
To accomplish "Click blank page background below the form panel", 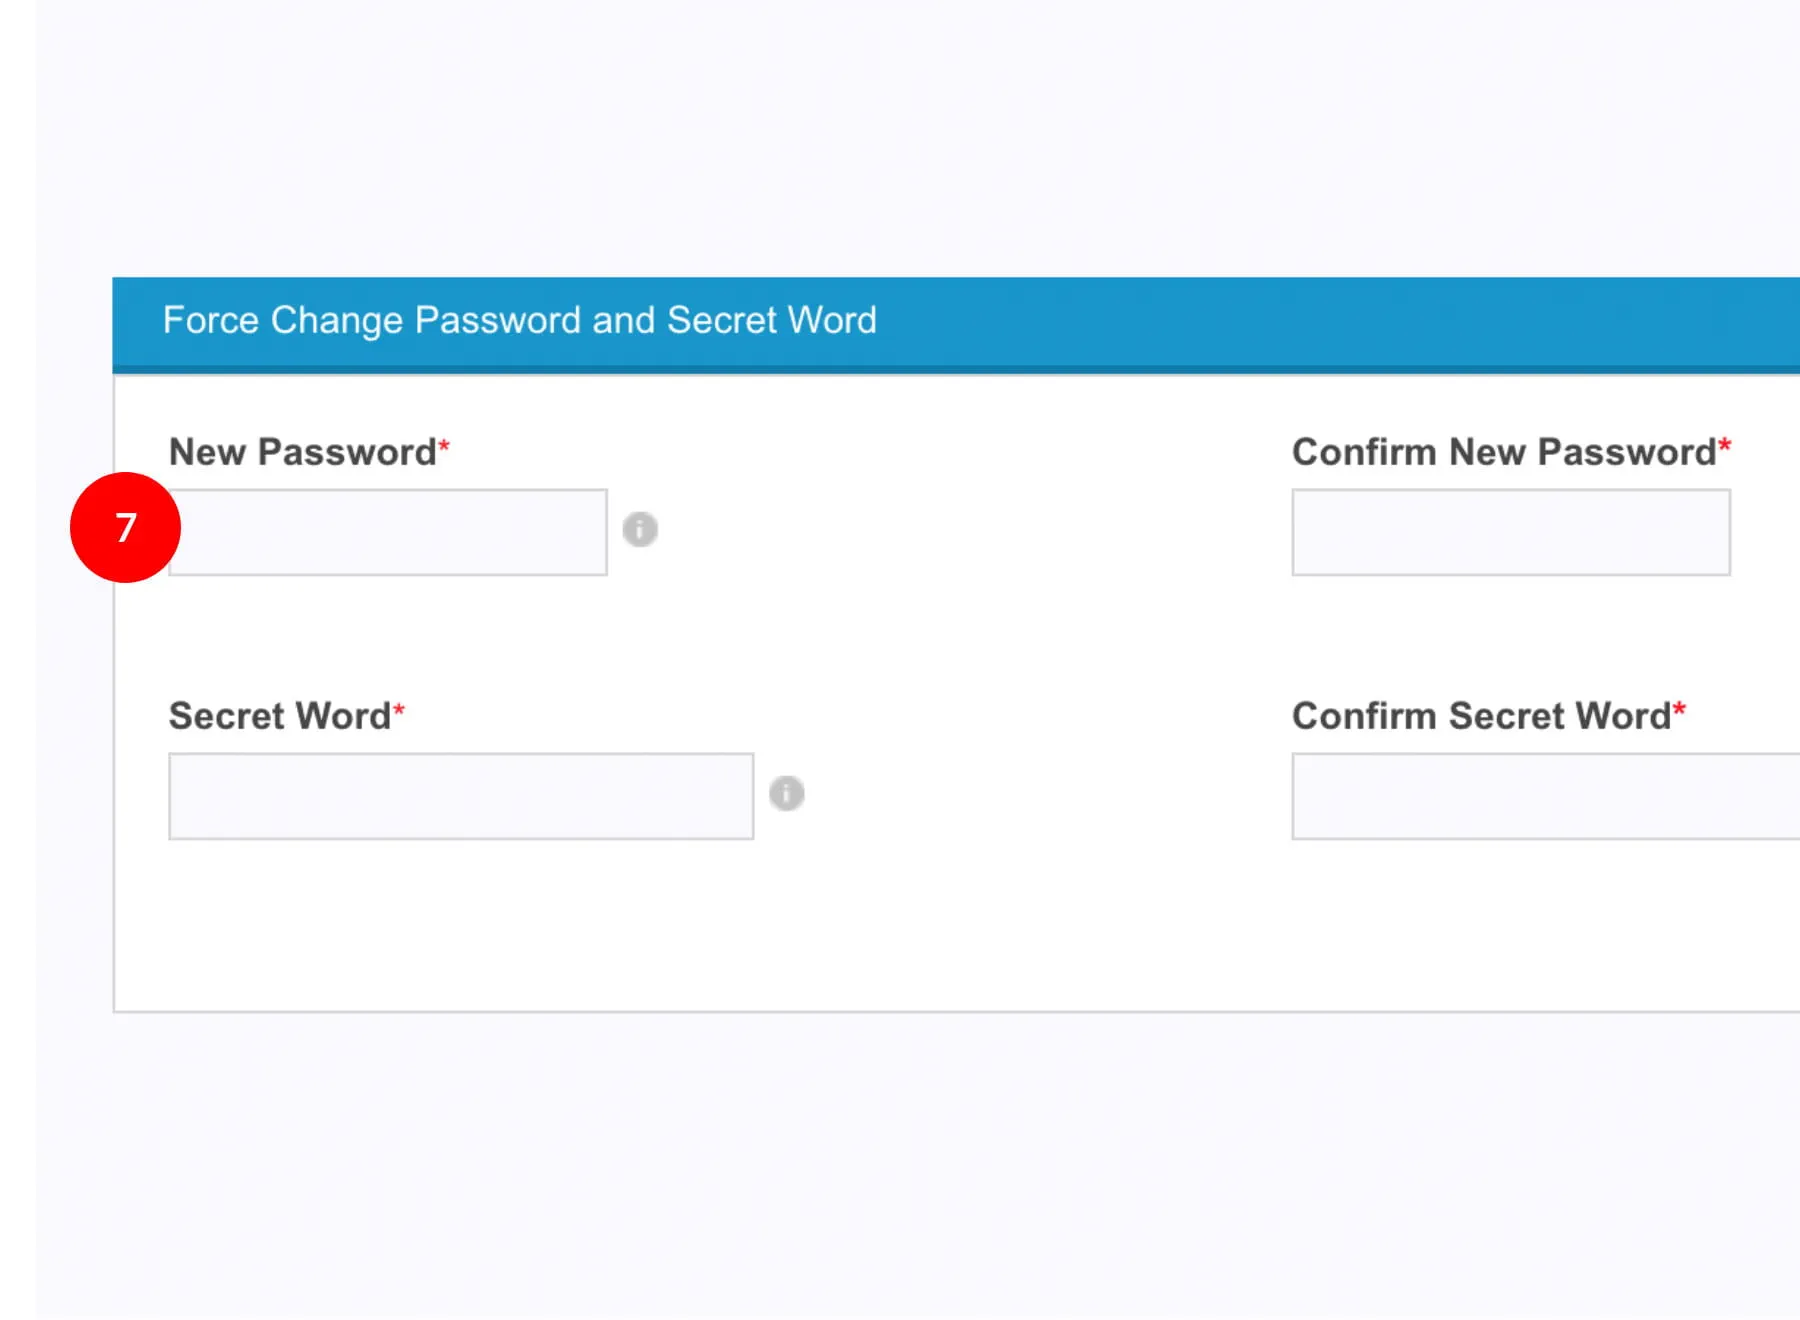I will 900,1160.
